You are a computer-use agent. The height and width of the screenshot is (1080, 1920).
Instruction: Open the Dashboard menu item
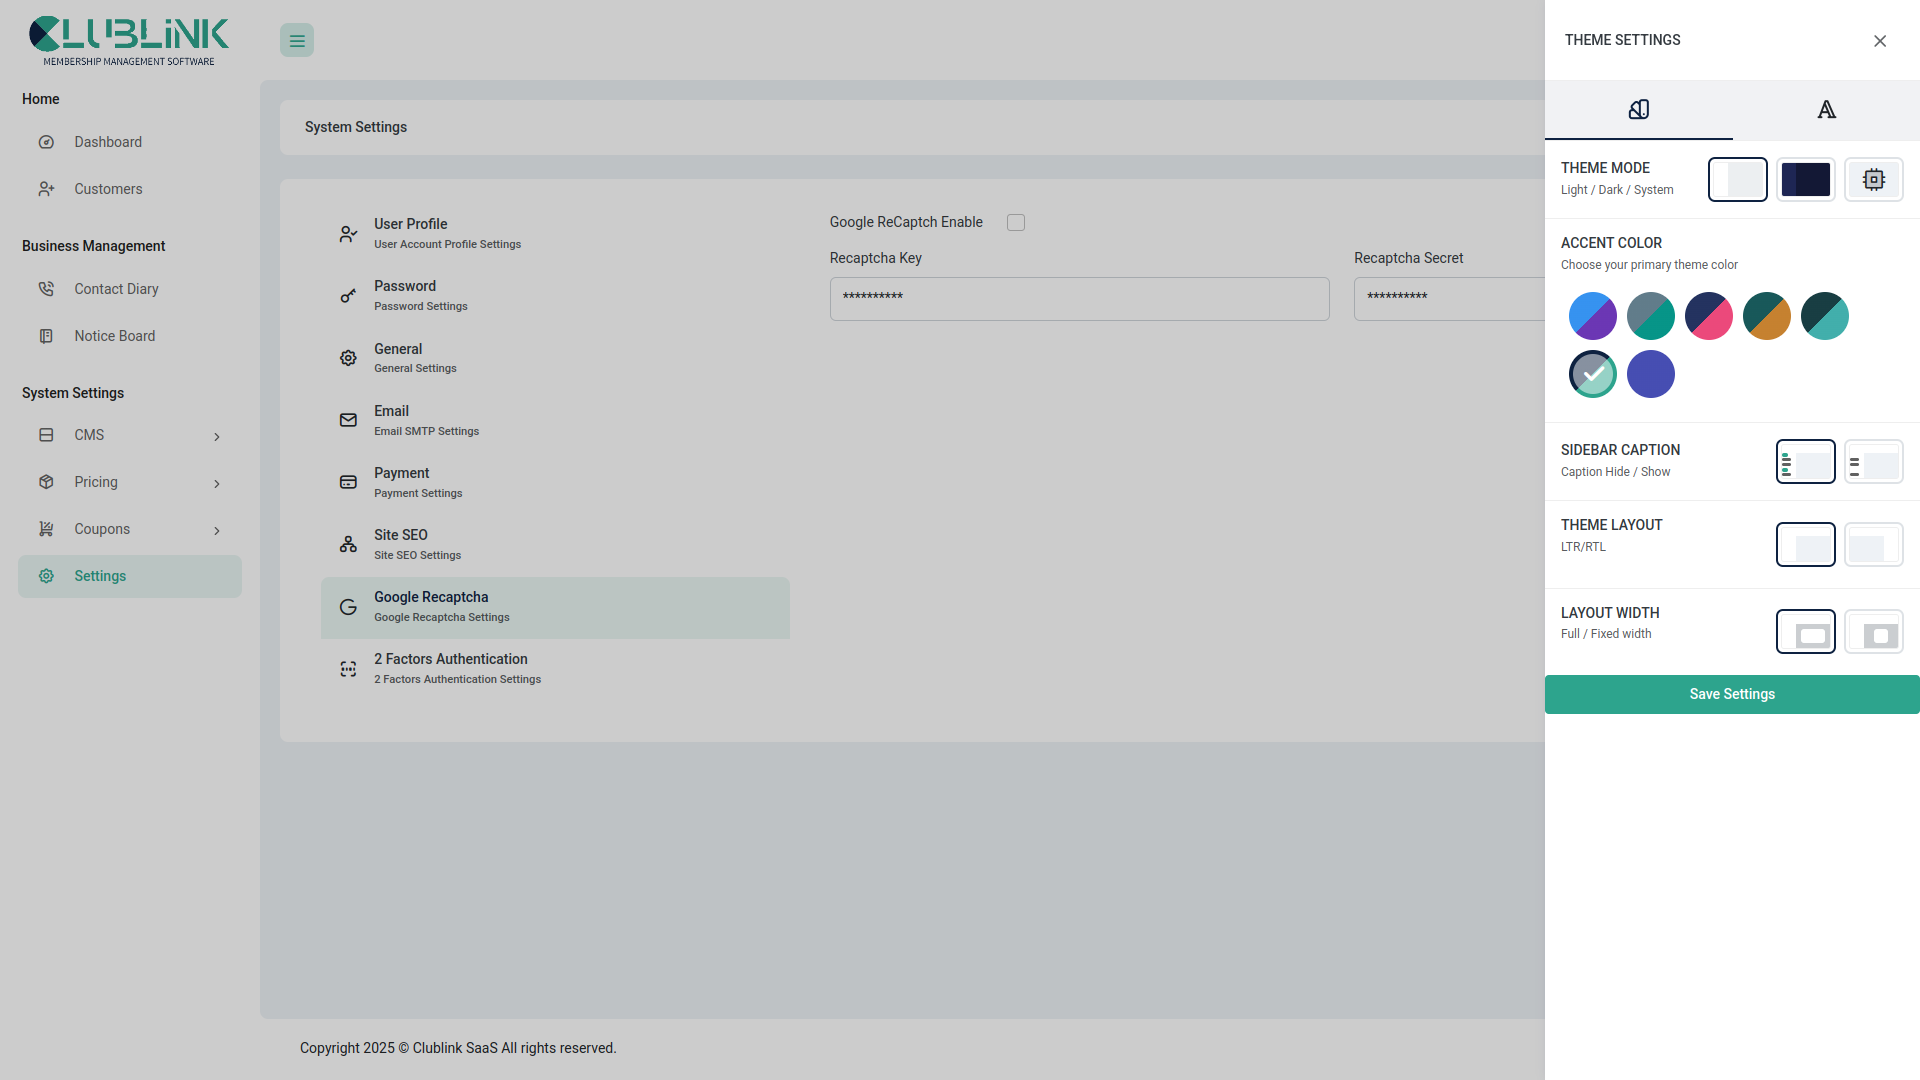coord(108,141)
